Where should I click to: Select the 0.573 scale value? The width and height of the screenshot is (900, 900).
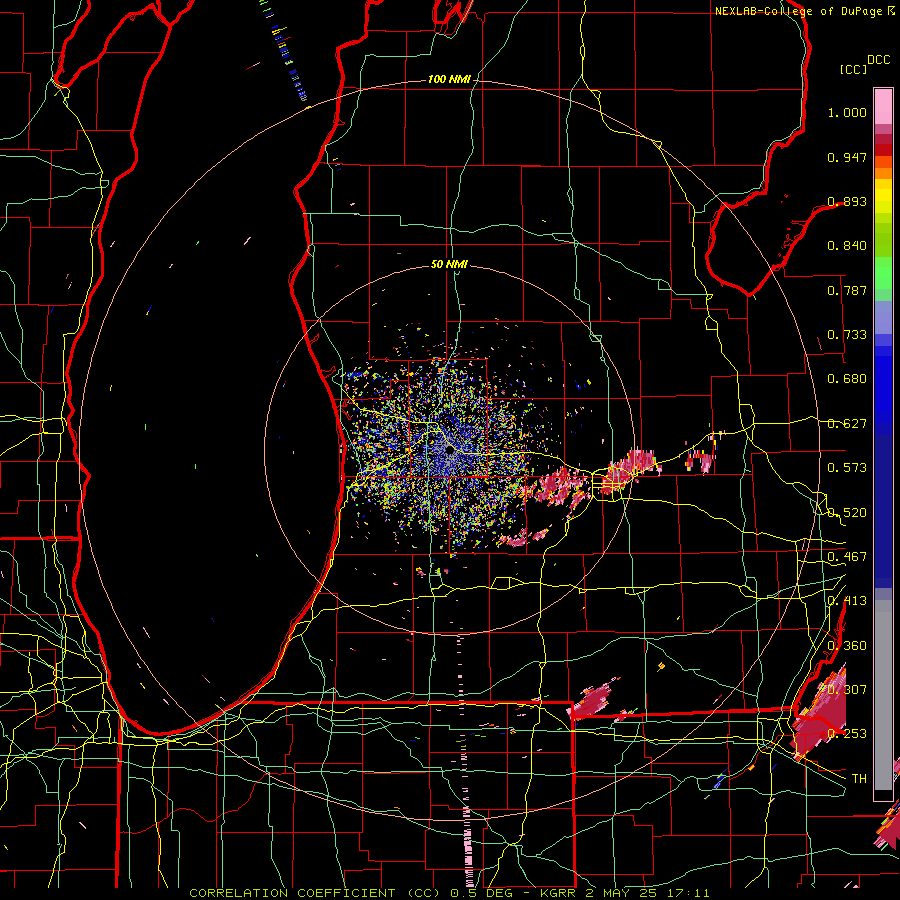(847, 468)
